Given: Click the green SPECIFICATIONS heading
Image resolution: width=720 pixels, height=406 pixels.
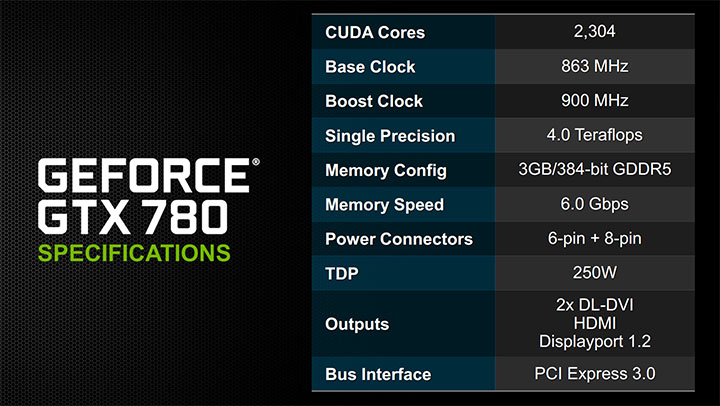Looking at the screenshot, I should [134, 253].
